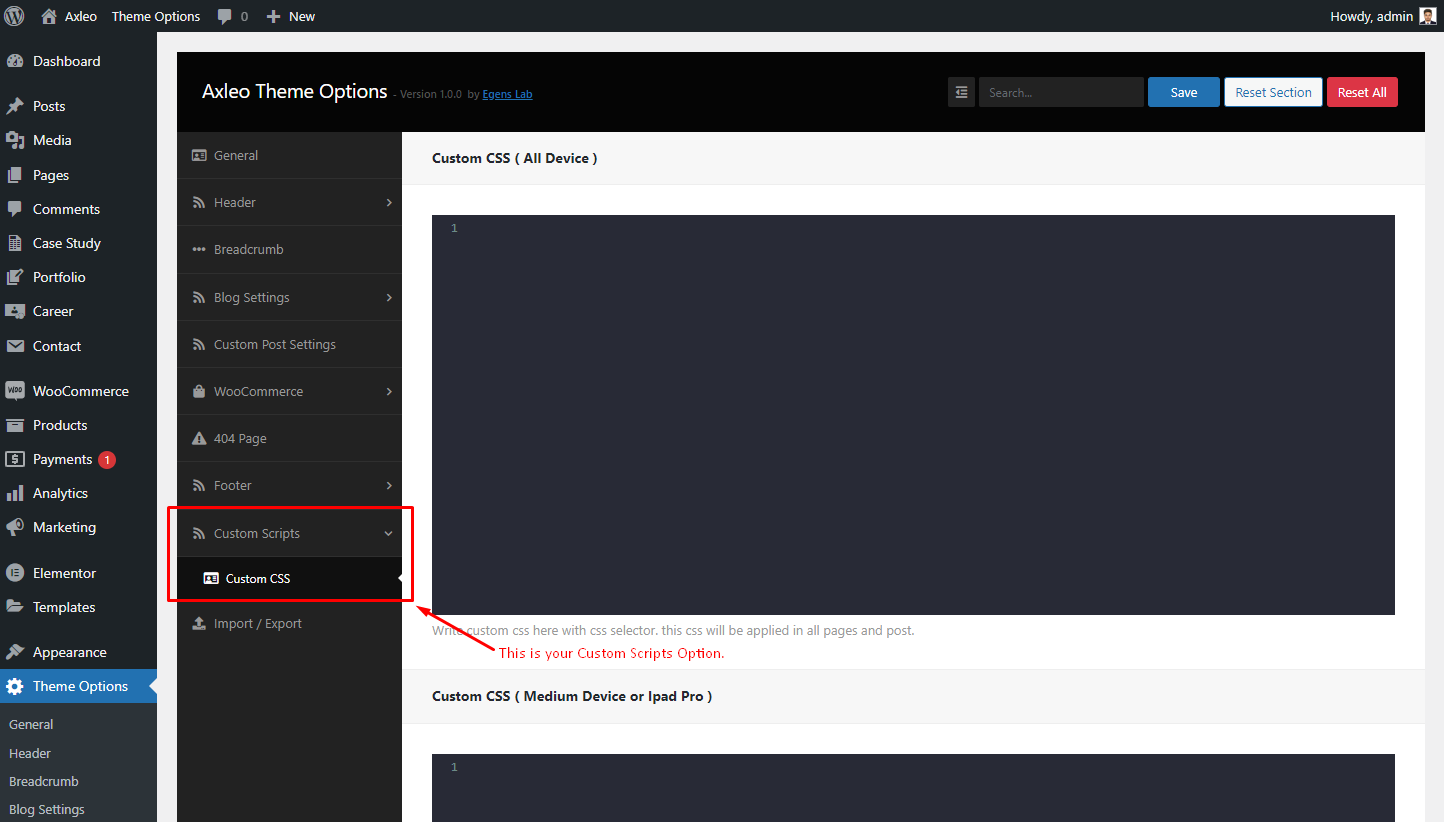Click the Theme Options gear icon
The image size is (1444, 822).
click(15, 686)
